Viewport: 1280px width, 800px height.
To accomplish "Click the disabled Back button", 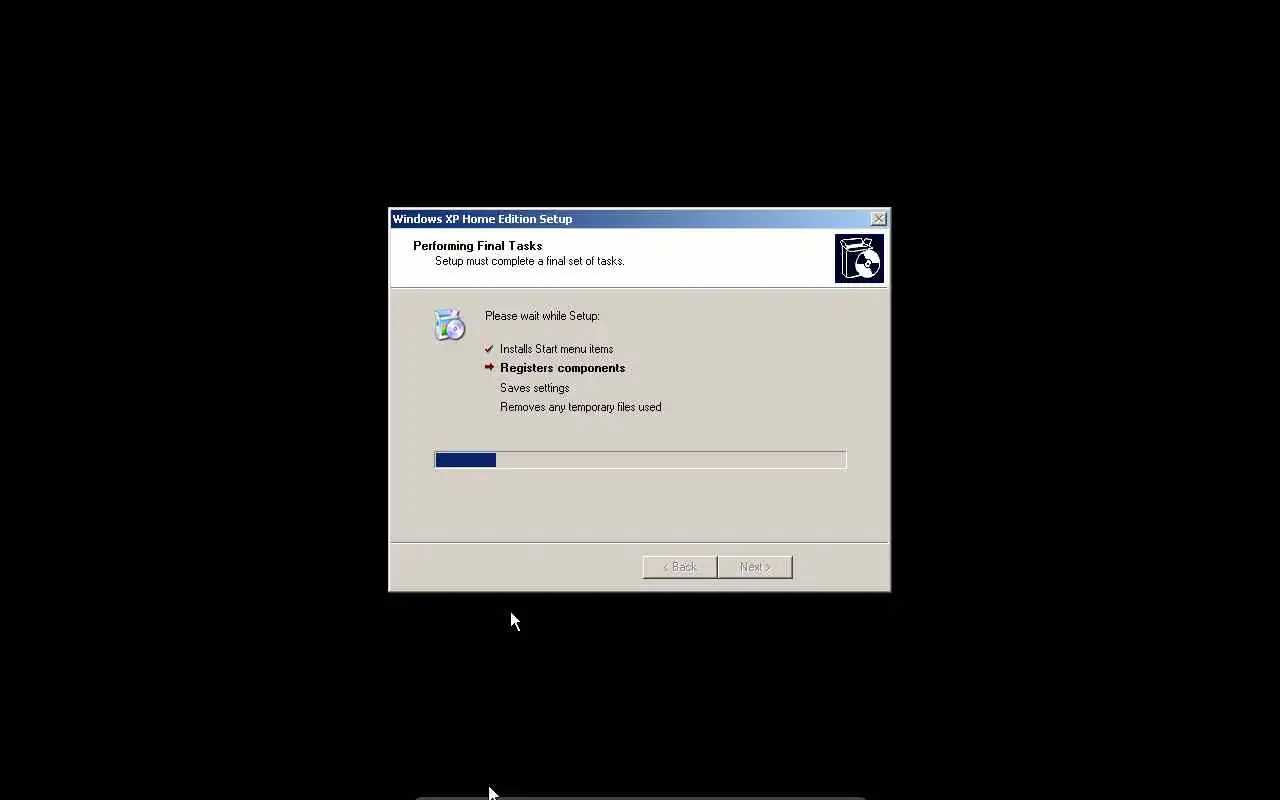I will (x=680, y=567).
